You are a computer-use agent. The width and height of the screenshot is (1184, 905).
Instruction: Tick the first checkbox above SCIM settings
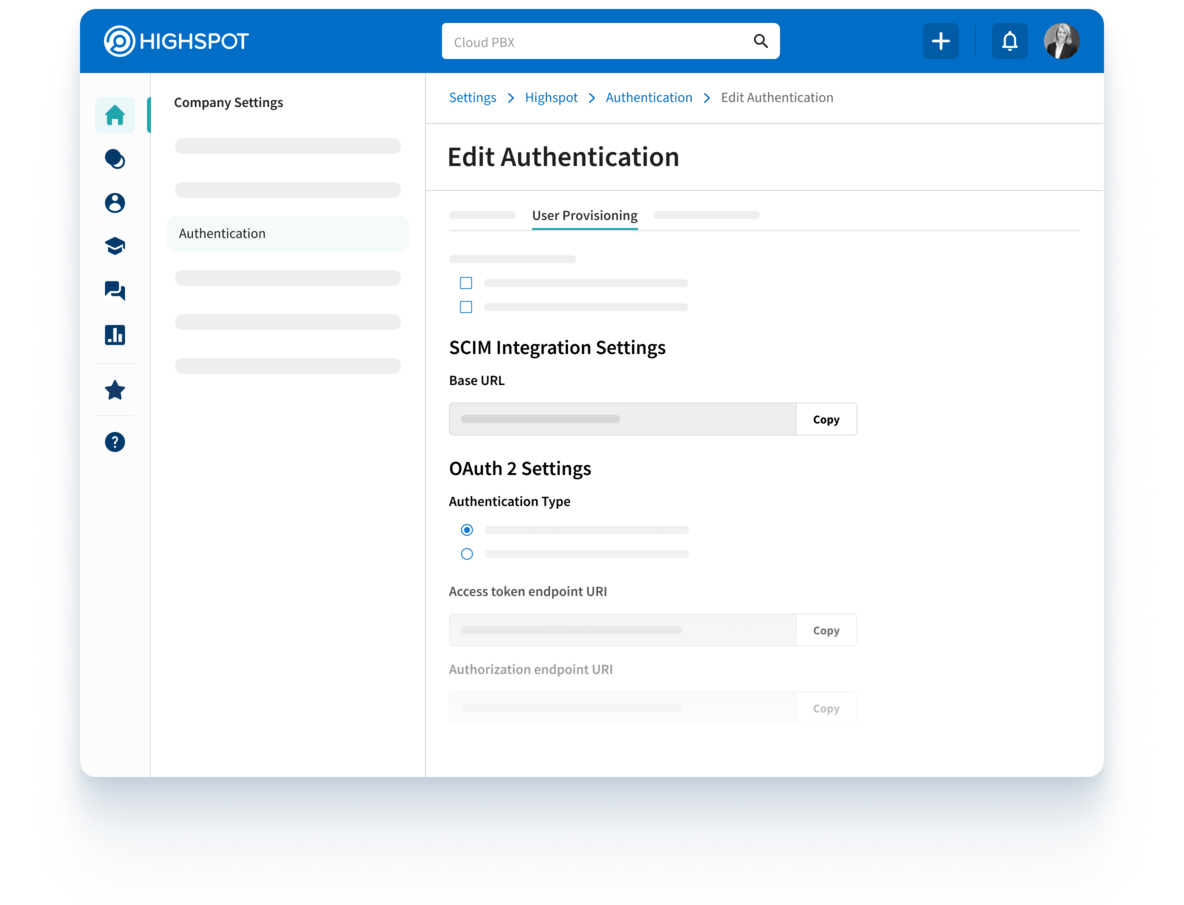pos(466,283)
